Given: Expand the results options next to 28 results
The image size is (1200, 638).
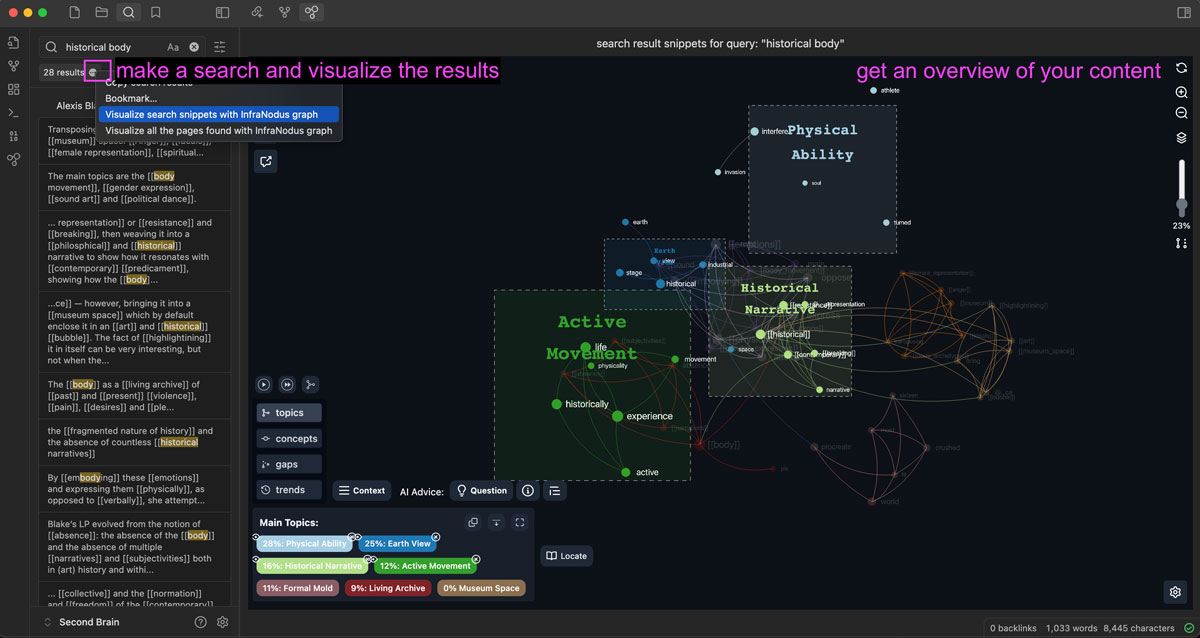Looking at the screenshot, I should (x=93, y=72).
